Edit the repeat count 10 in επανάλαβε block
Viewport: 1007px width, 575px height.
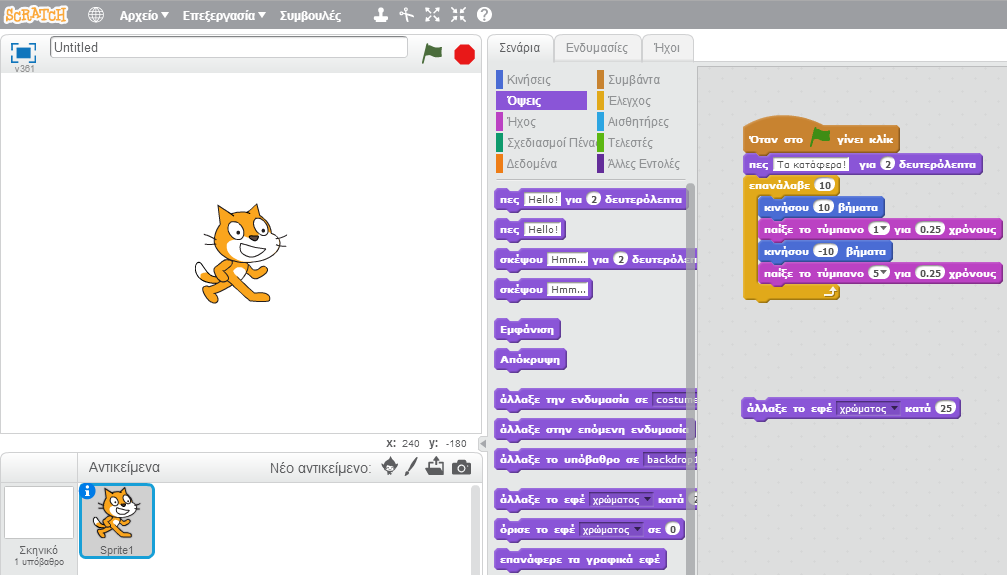click(x=825, y=185)
